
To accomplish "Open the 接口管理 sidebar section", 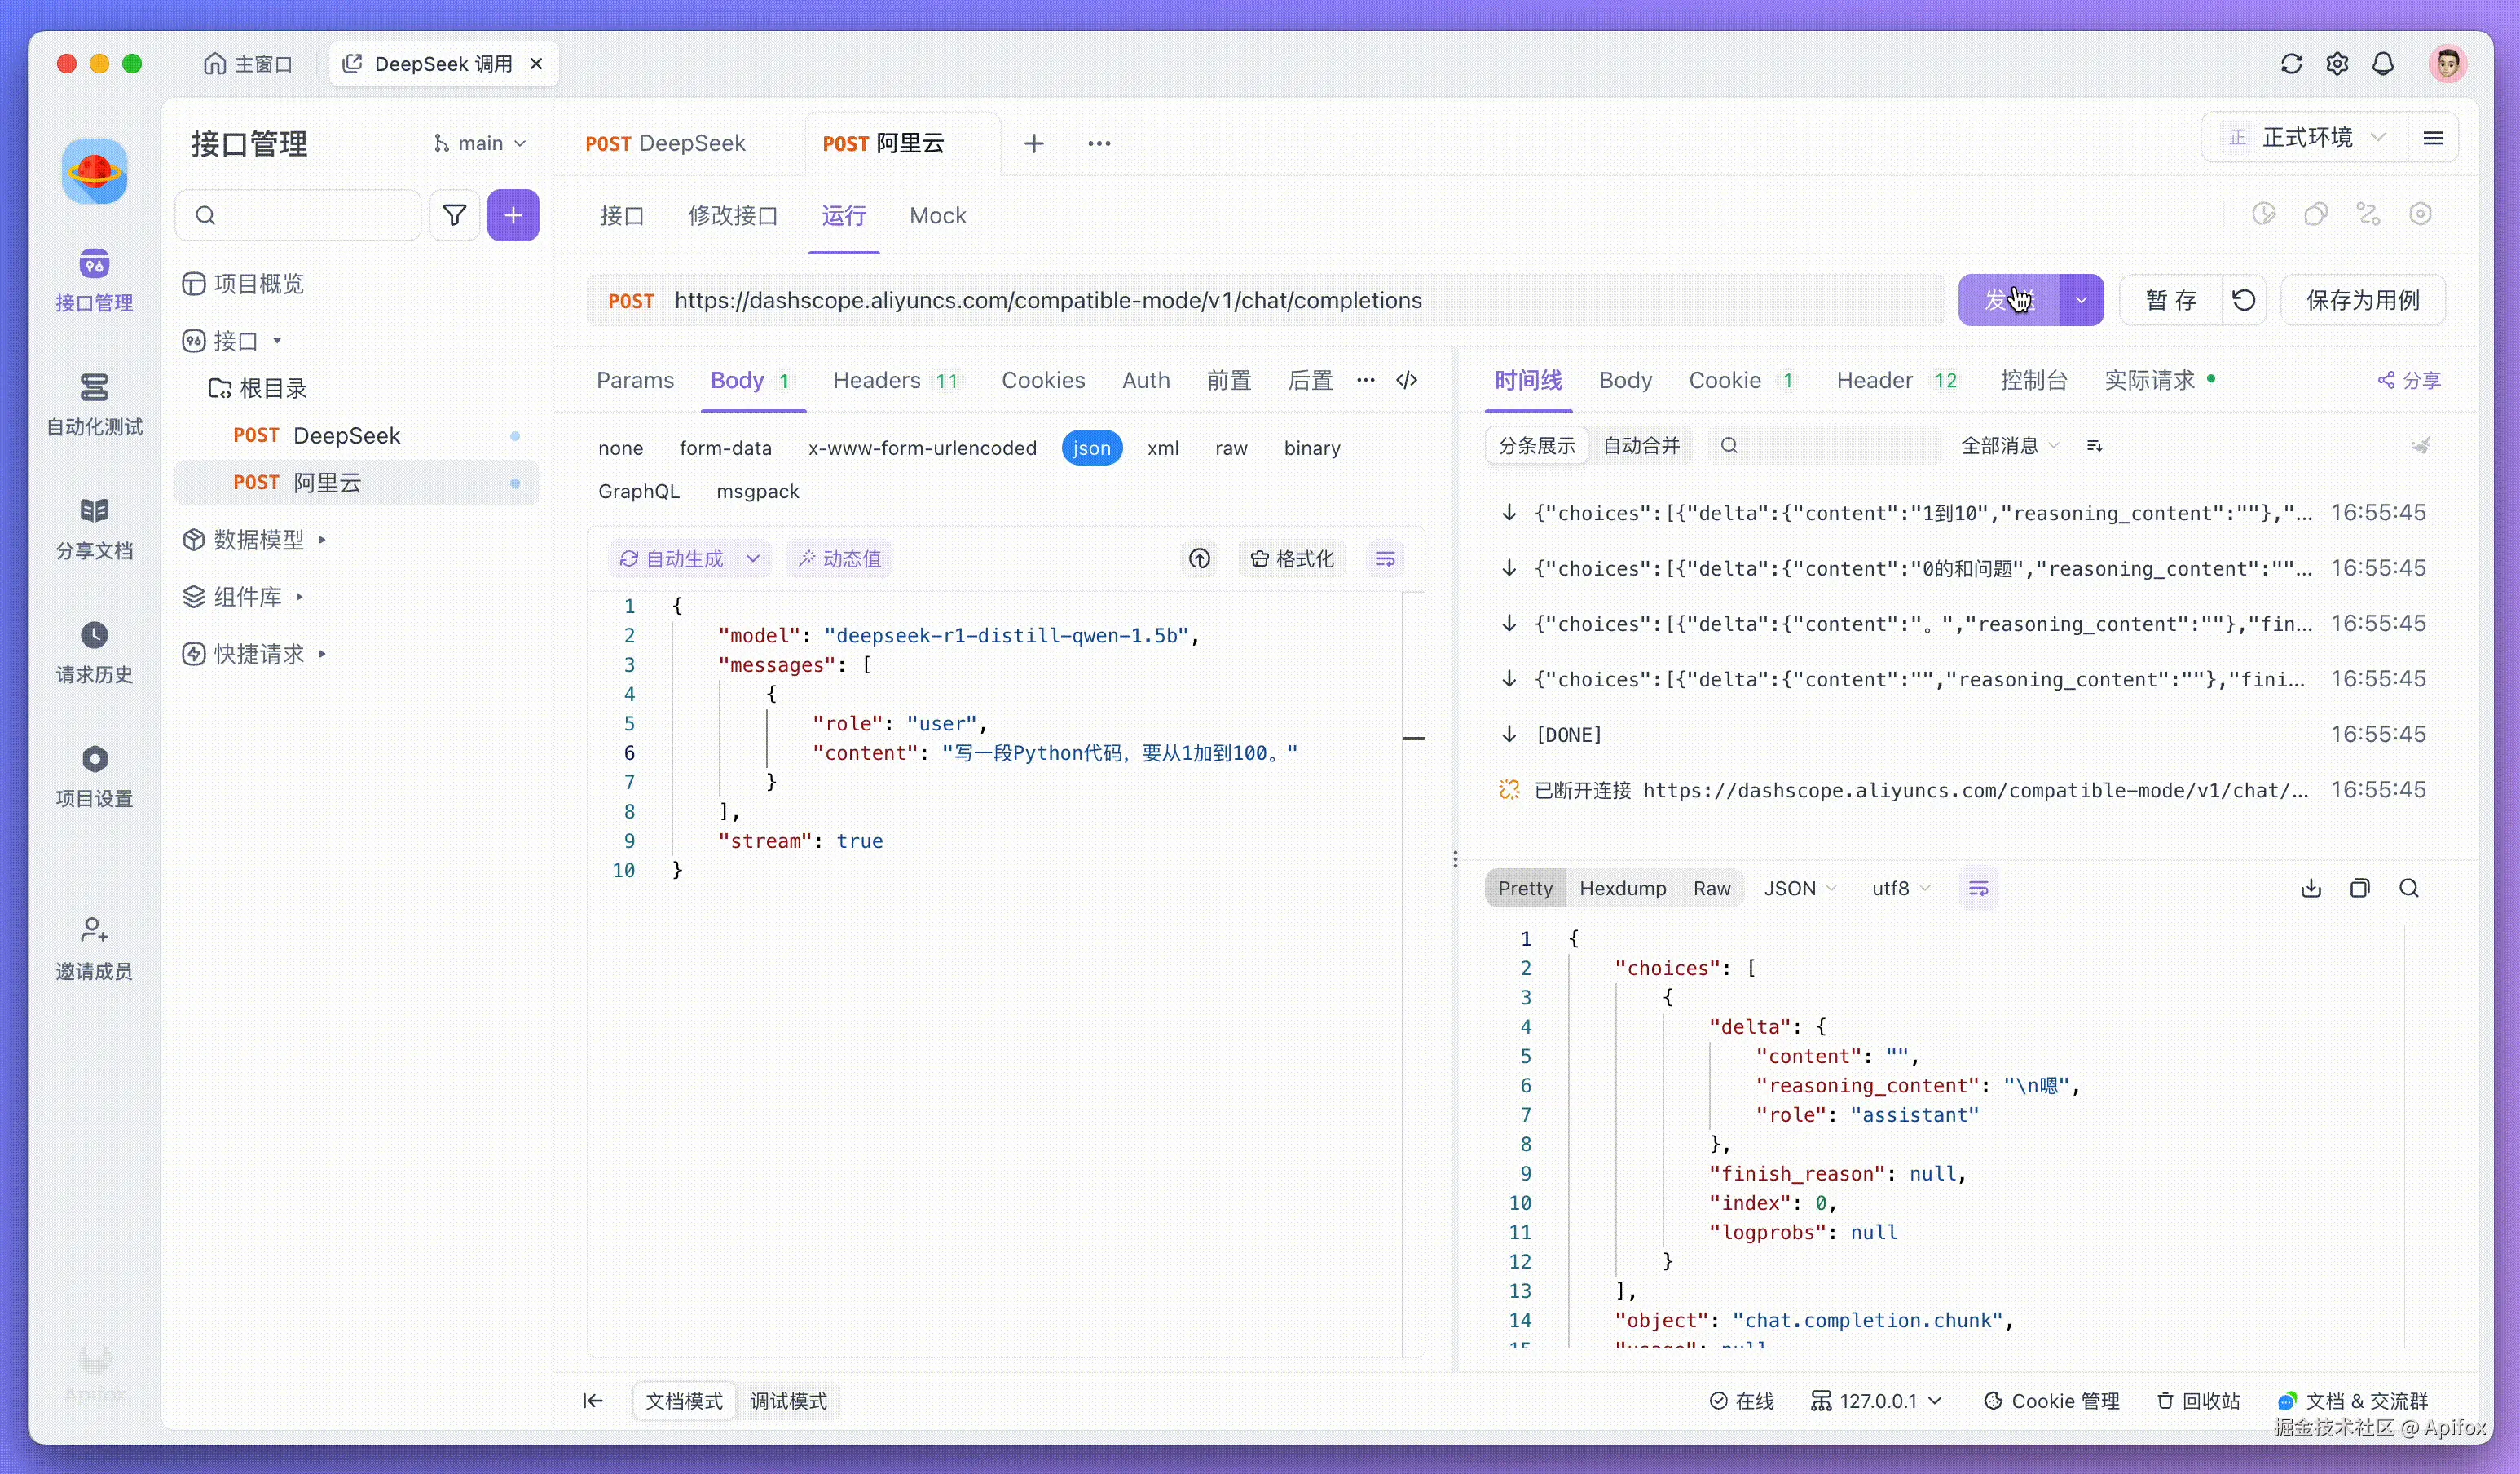I will coord(94,280).
